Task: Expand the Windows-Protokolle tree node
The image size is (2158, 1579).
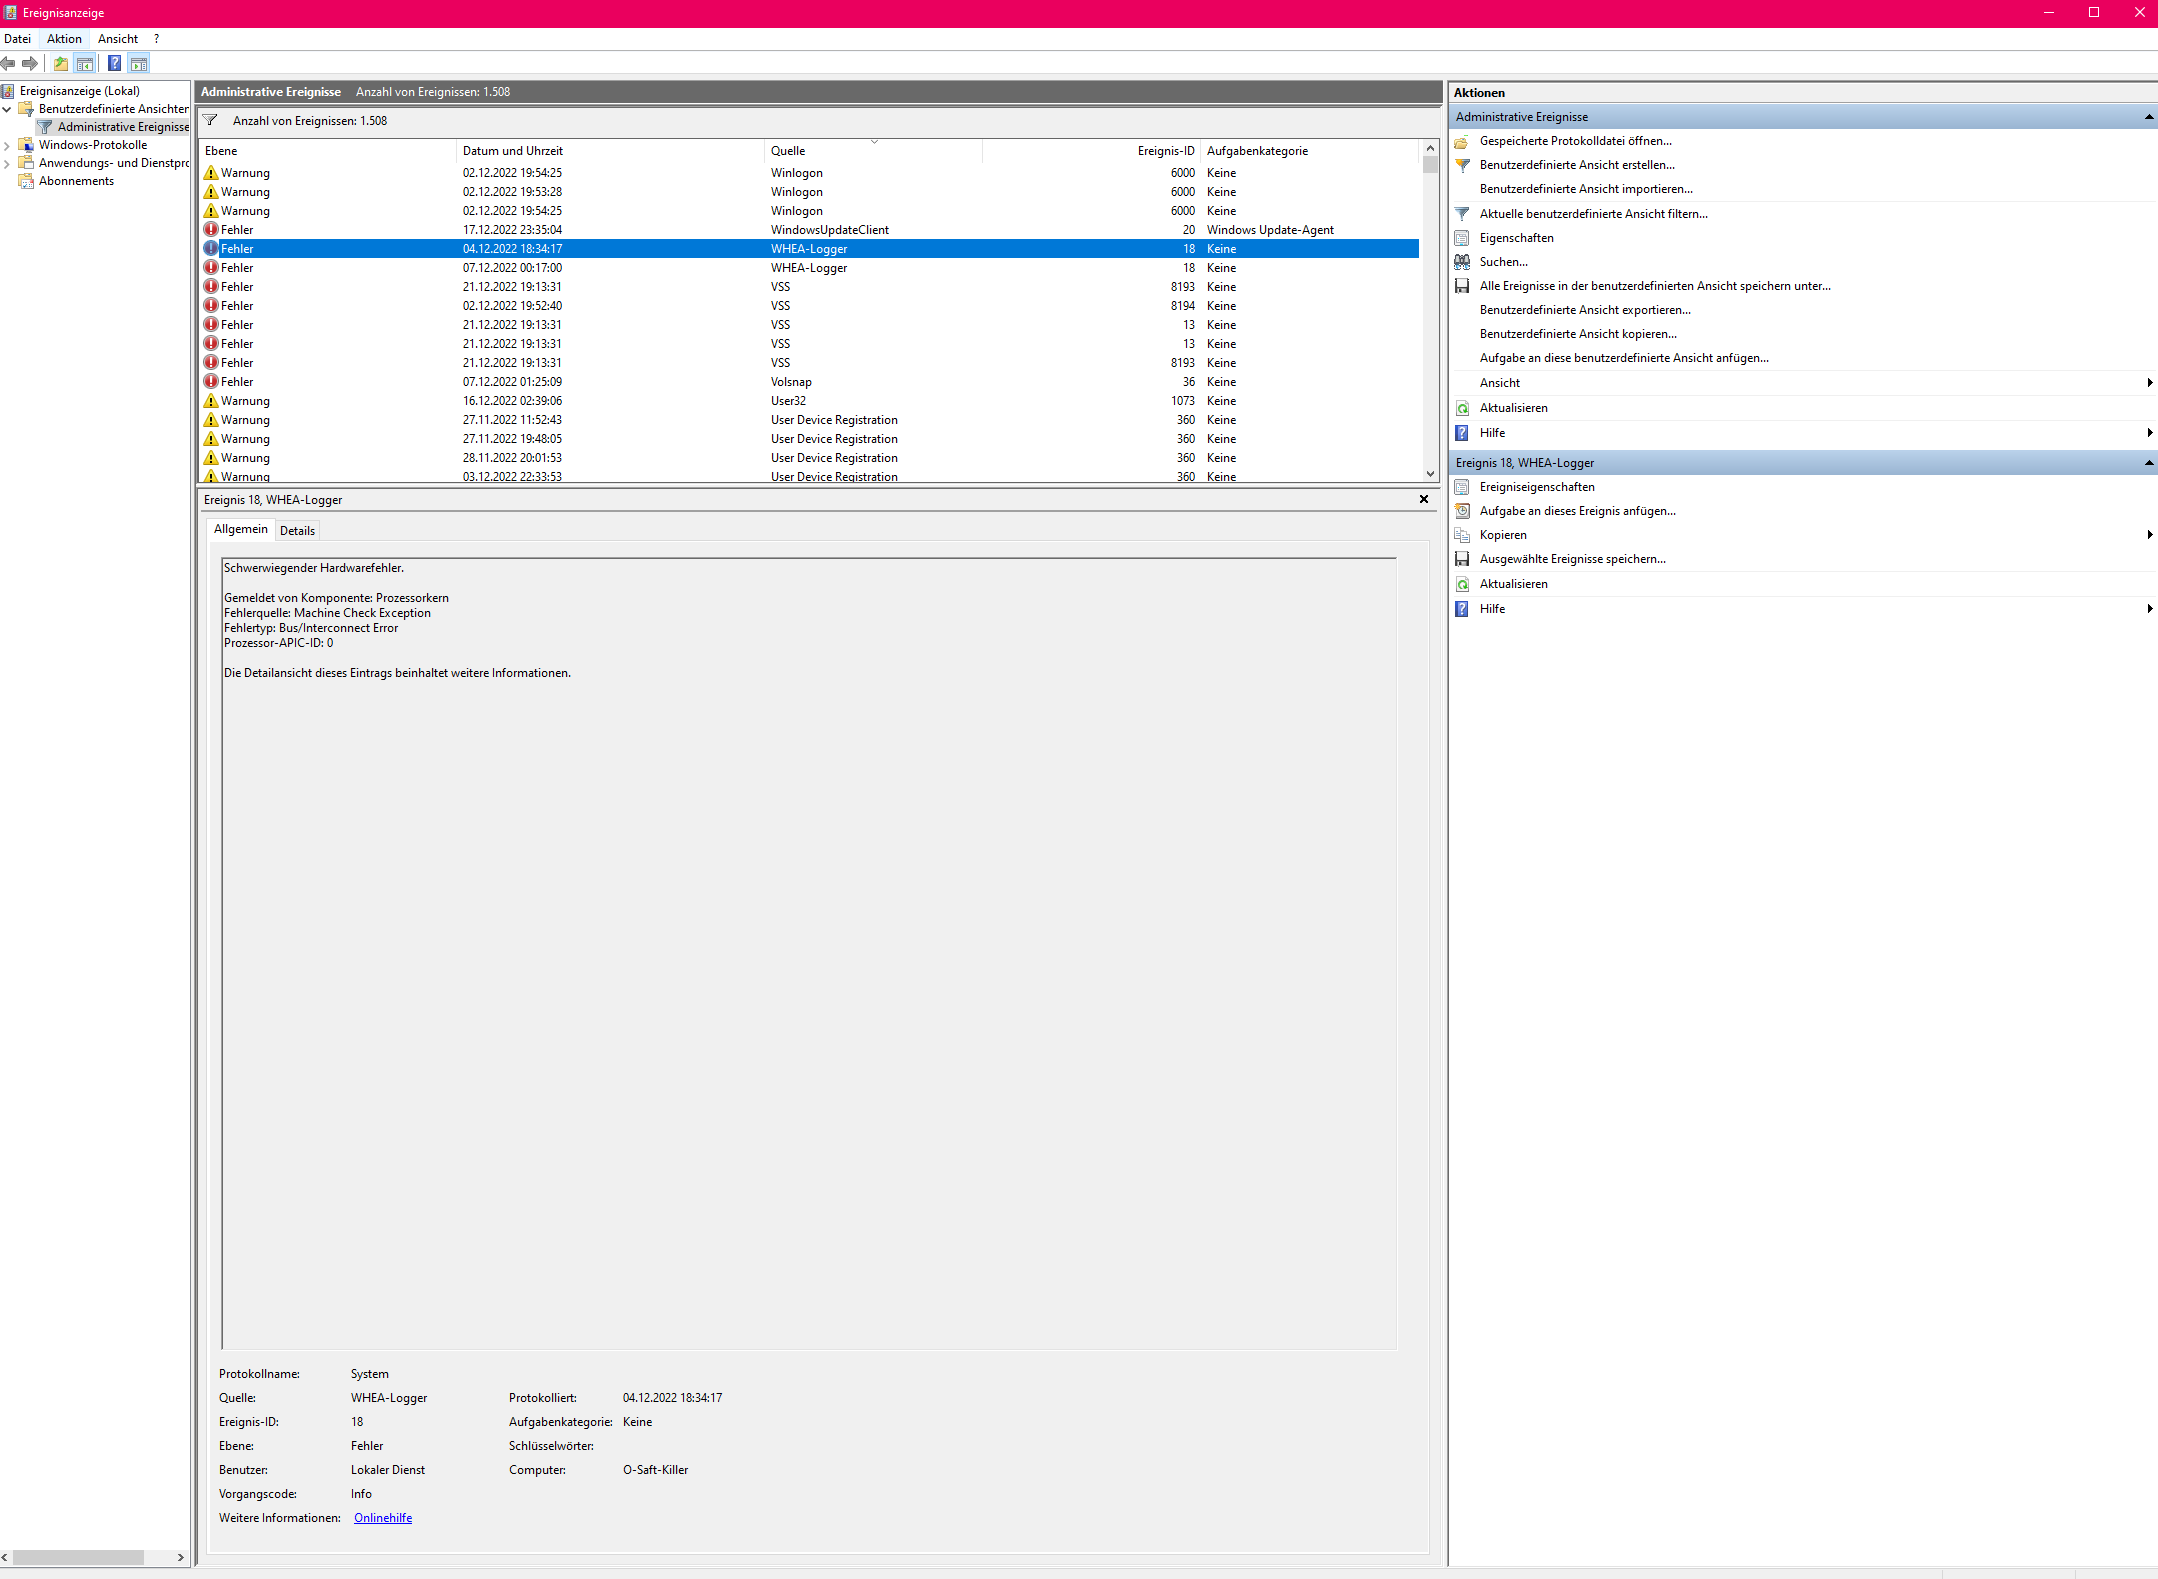Action: 7,145
